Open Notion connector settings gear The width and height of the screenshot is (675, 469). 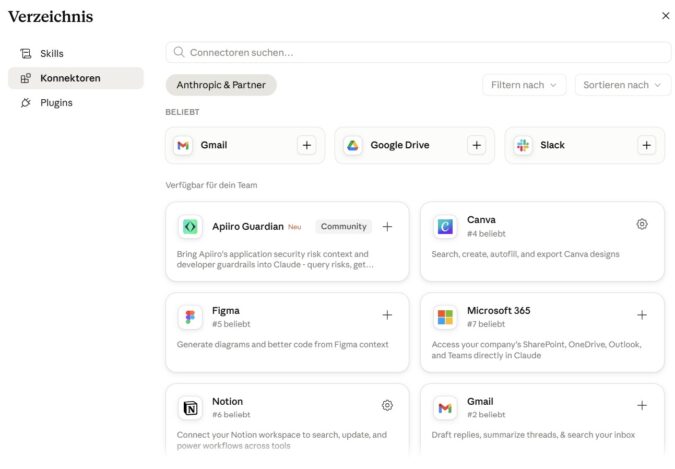[x=387, y=405]
